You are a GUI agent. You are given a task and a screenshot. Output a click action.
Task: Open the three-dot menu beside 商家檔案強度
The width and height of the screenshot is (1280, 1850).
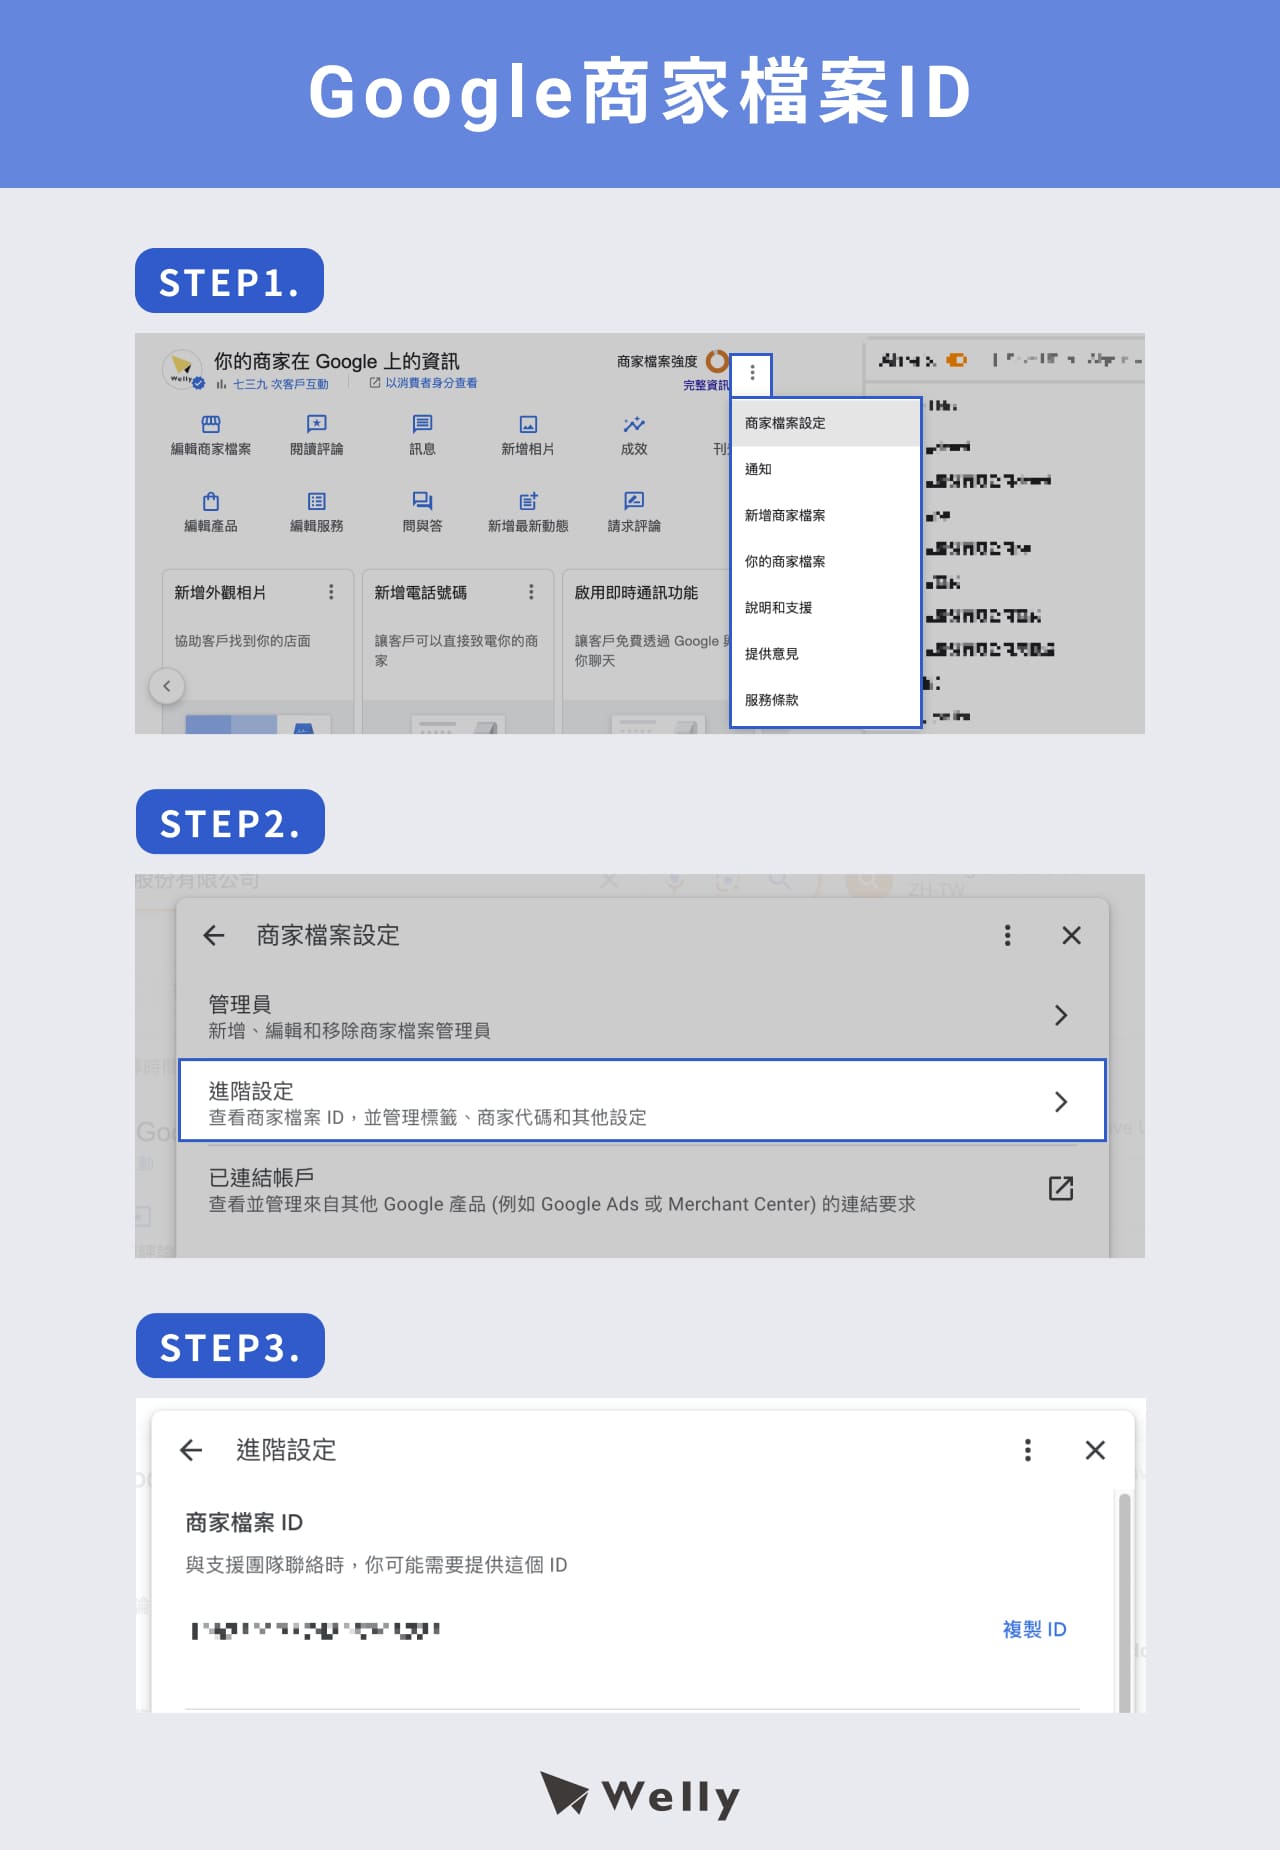pyautogui.click(x=752, y=373)
